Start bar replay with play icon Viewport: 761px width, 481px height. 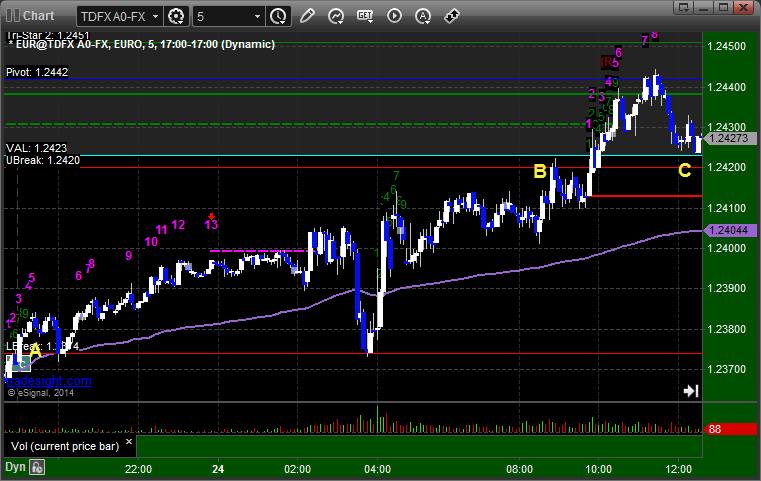tap(394, 16)
